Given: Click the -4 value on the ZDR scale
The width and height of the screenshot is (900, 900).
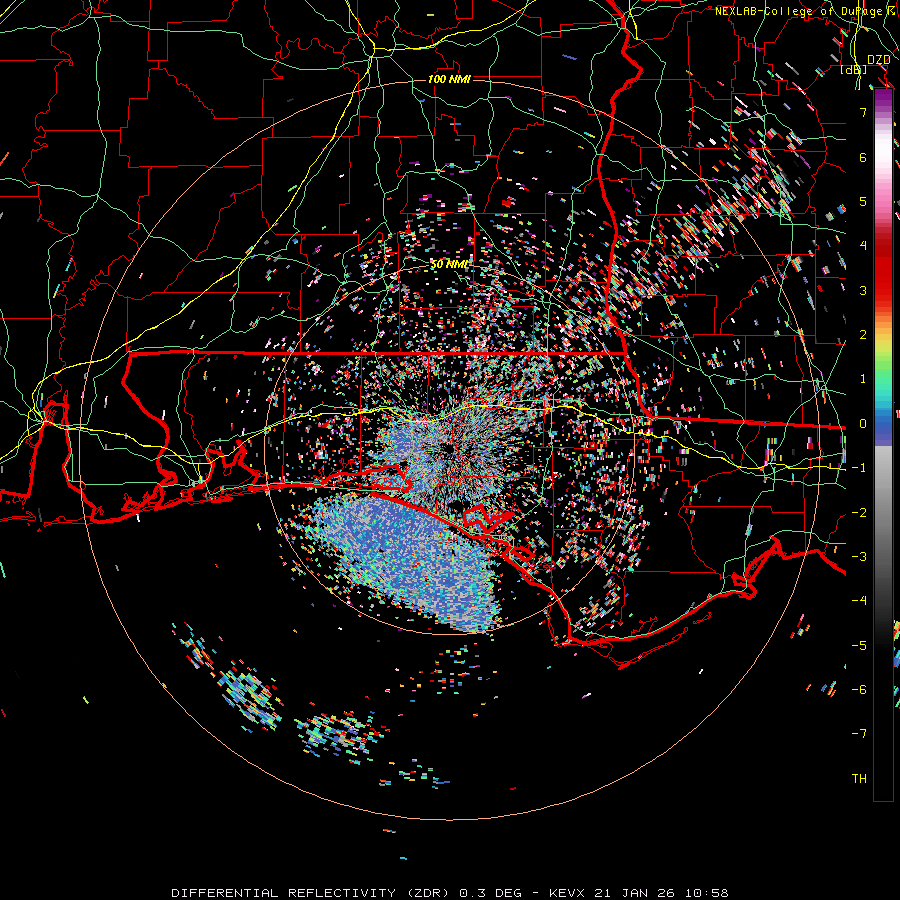Looking at the screenshot, I should click(x=859, y=601).
